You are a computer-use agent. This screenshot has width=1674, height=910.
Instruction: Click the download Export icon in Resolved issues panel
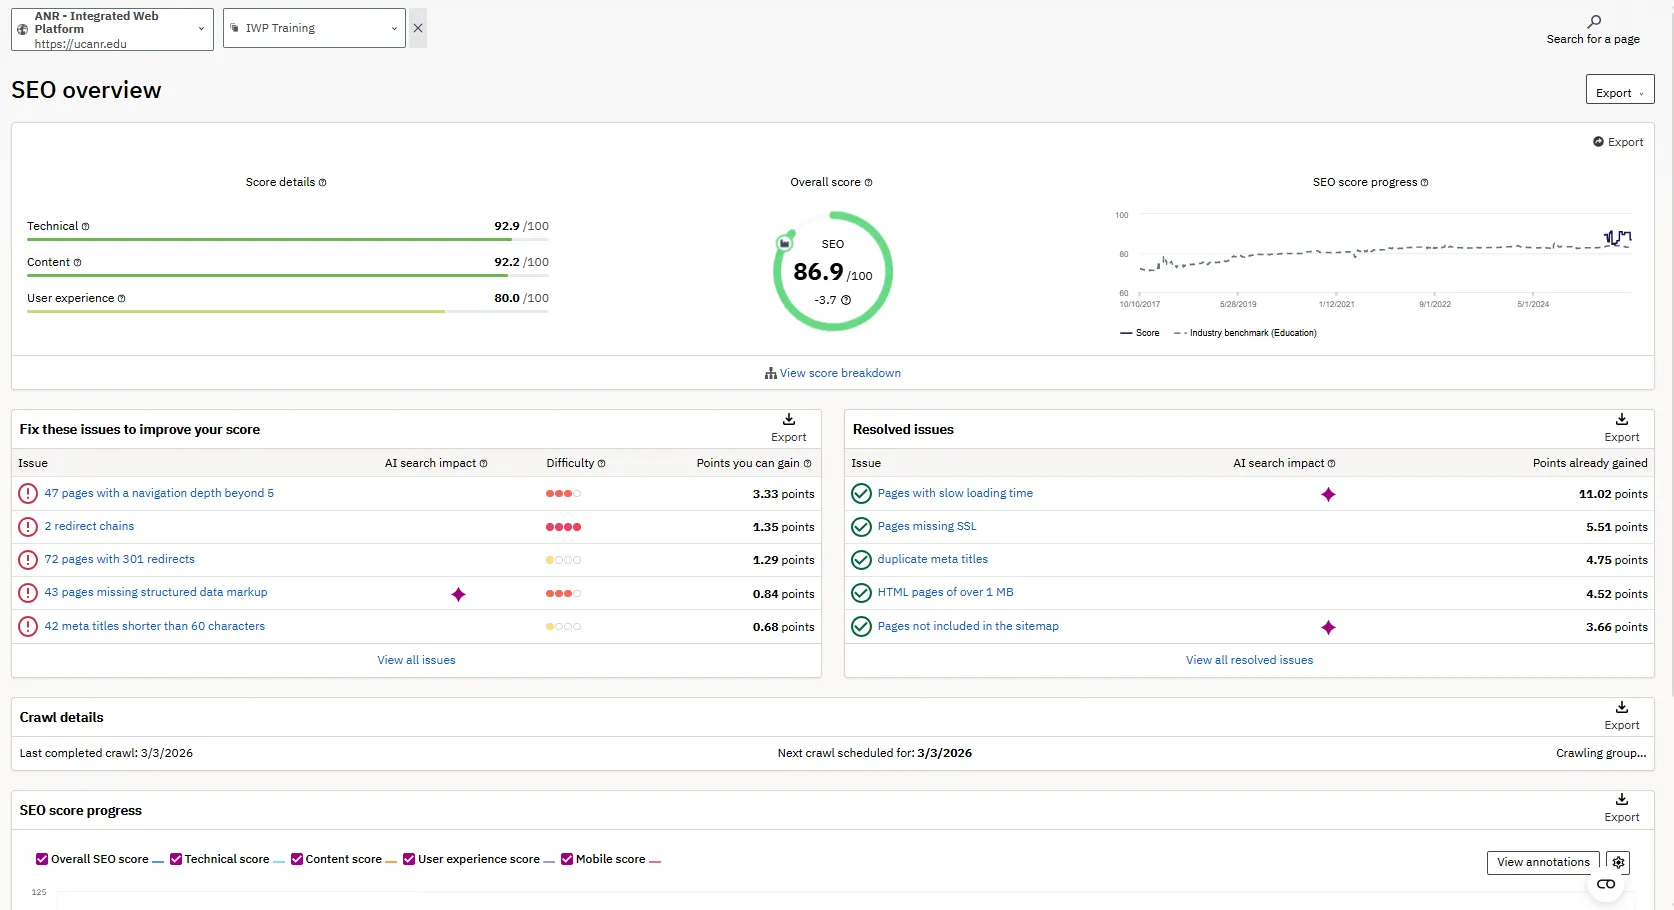tap(1620, 420)
